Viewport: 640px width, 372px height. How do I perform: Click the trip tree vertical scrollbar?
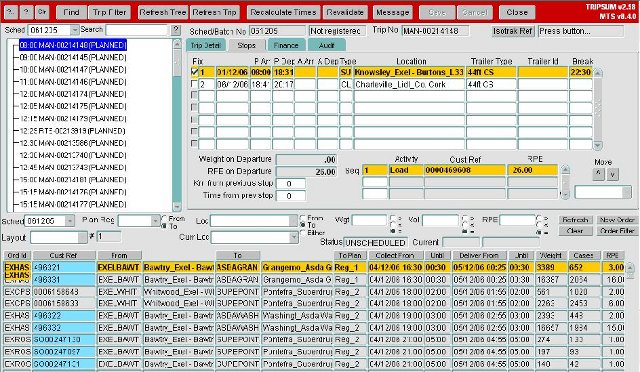[x=177, y=125]
